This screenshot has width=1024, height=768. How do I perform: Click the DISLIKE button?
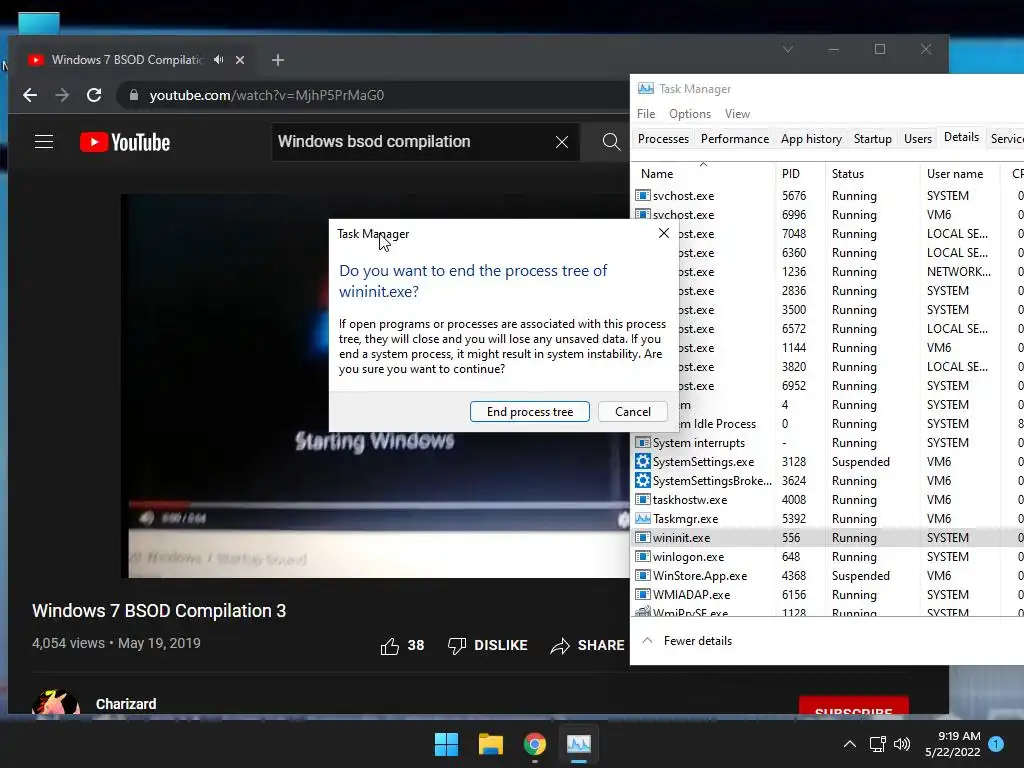487,645
